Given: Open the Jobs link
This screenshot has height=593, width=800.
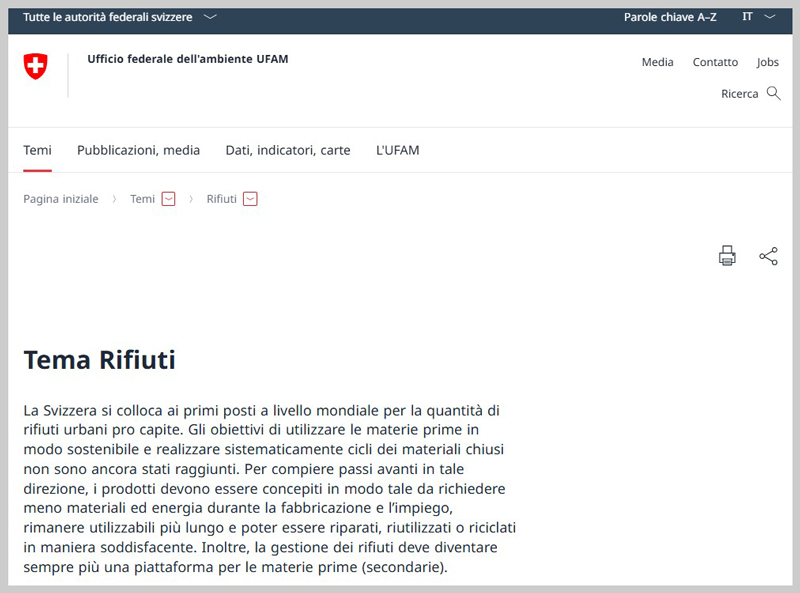Looking at the screenshot, I should pyautogui.click(x=767, y=62).
